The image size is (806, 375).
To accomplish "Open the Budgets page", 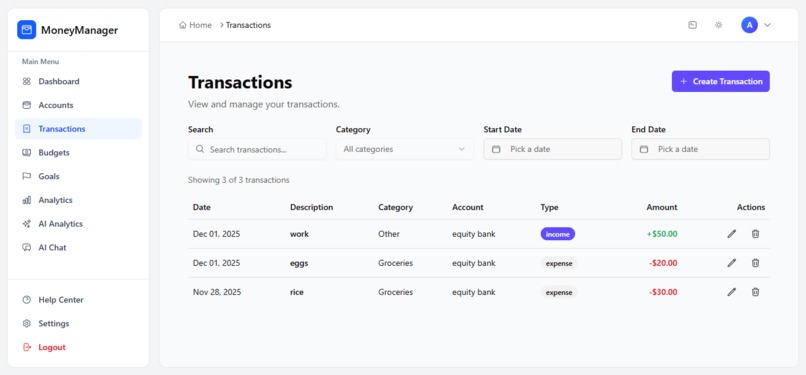I will [x=78, y=153].
